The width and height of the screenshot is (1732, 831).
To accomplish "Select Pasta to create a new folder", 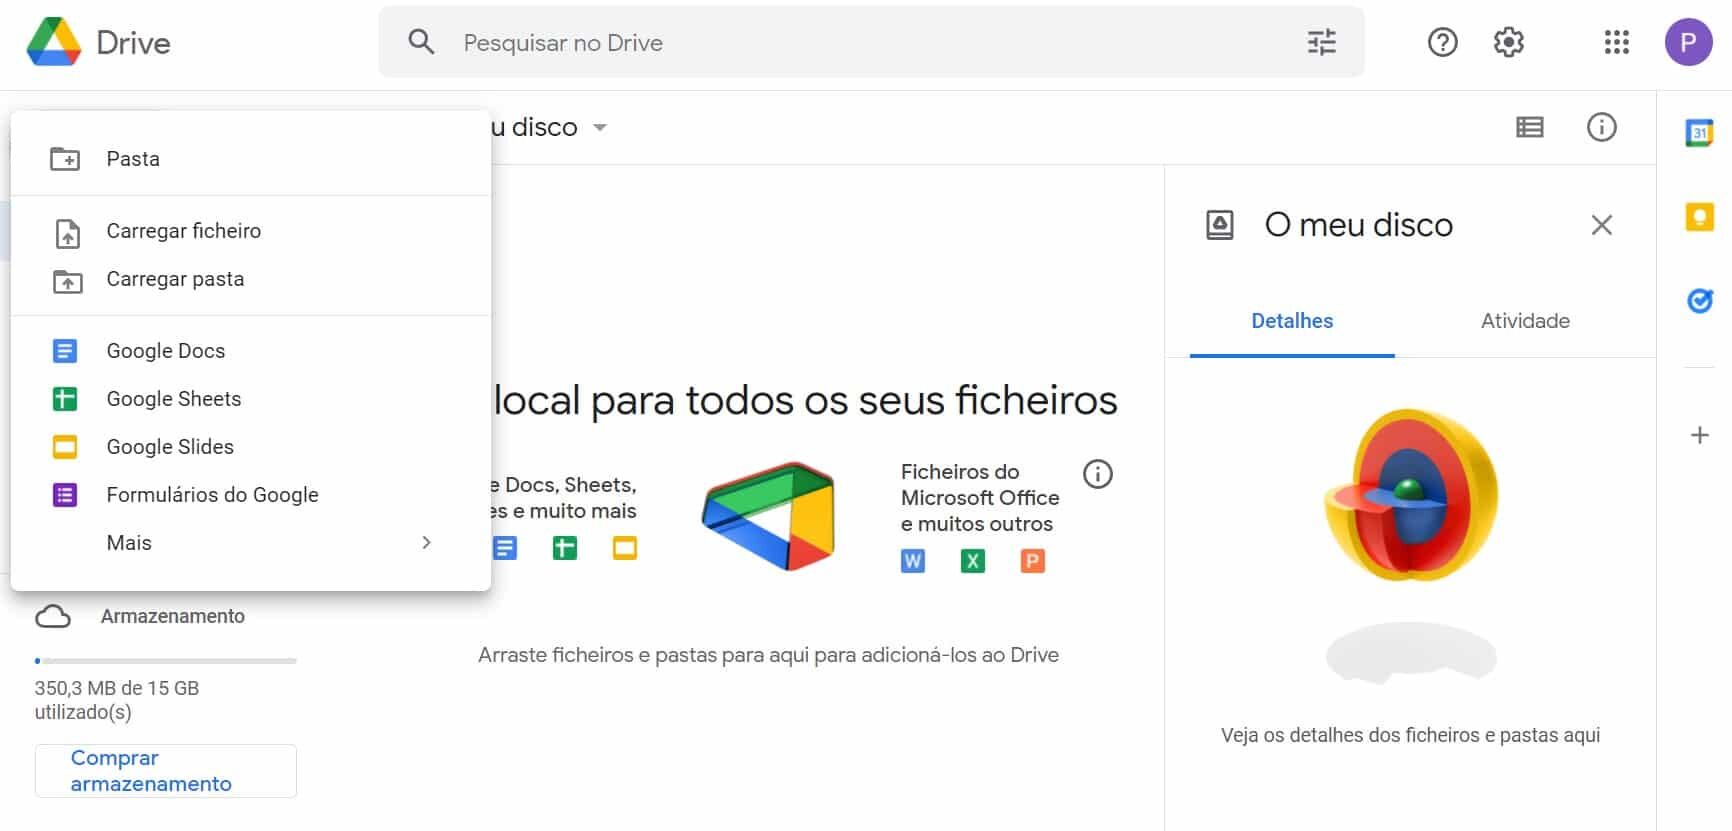I will click(250, 159).
